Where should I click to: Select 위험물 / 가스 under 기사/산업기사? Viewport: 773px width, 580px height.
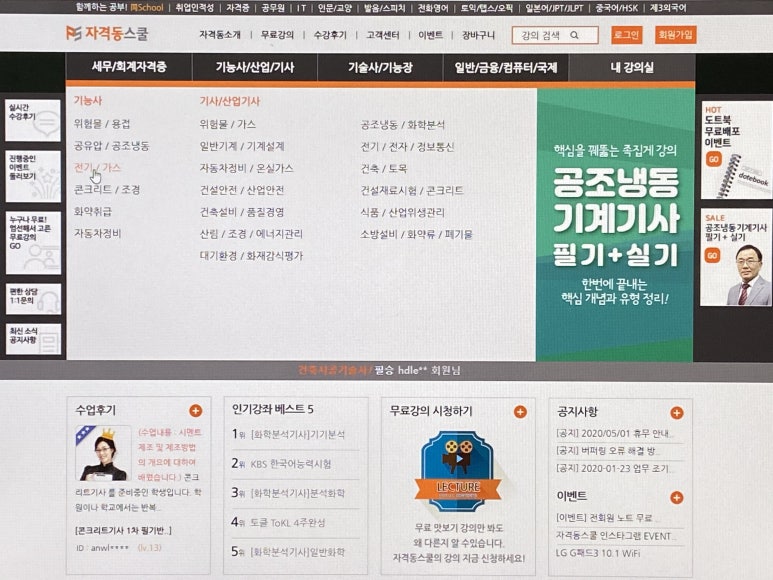tap(228, 124)
